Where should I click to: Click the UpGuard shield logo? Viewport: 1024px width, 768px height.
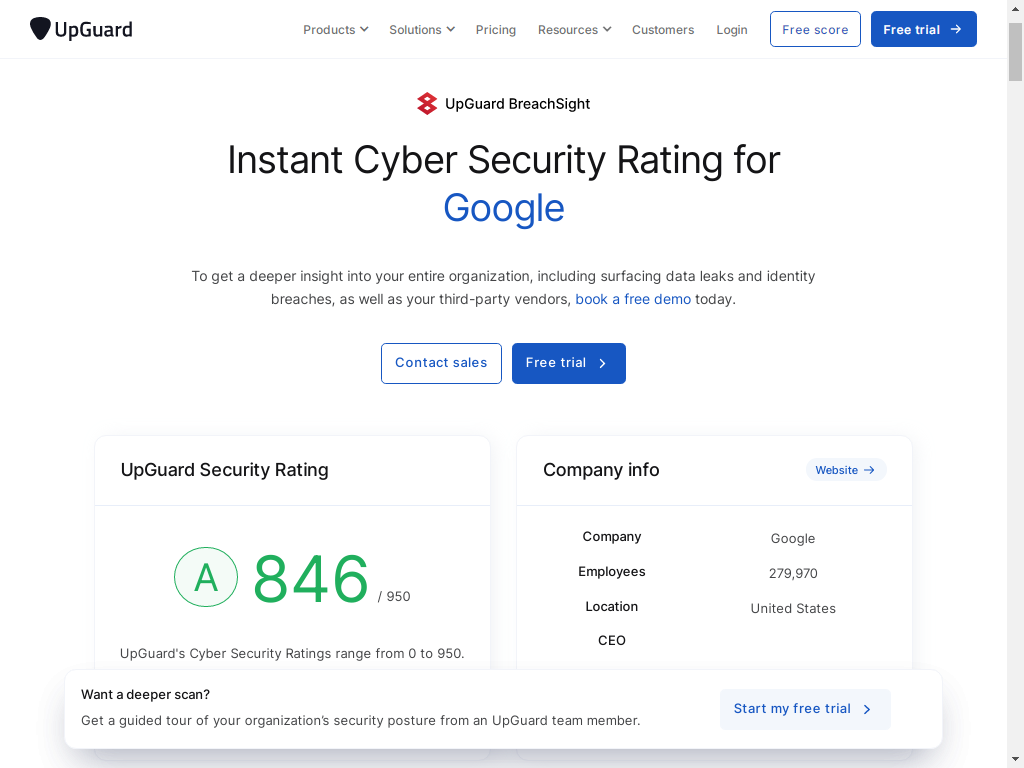pyautogui.click(x=40, y=29)
